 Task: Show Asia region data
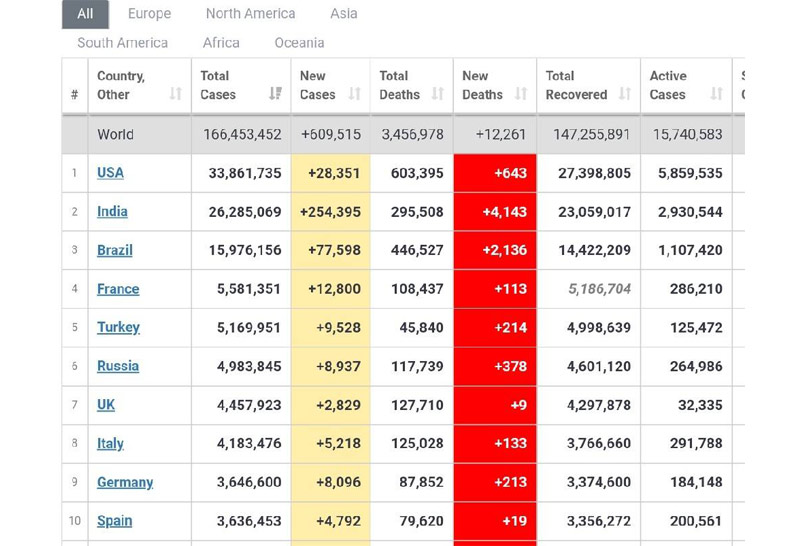click(x=343, y=14)
